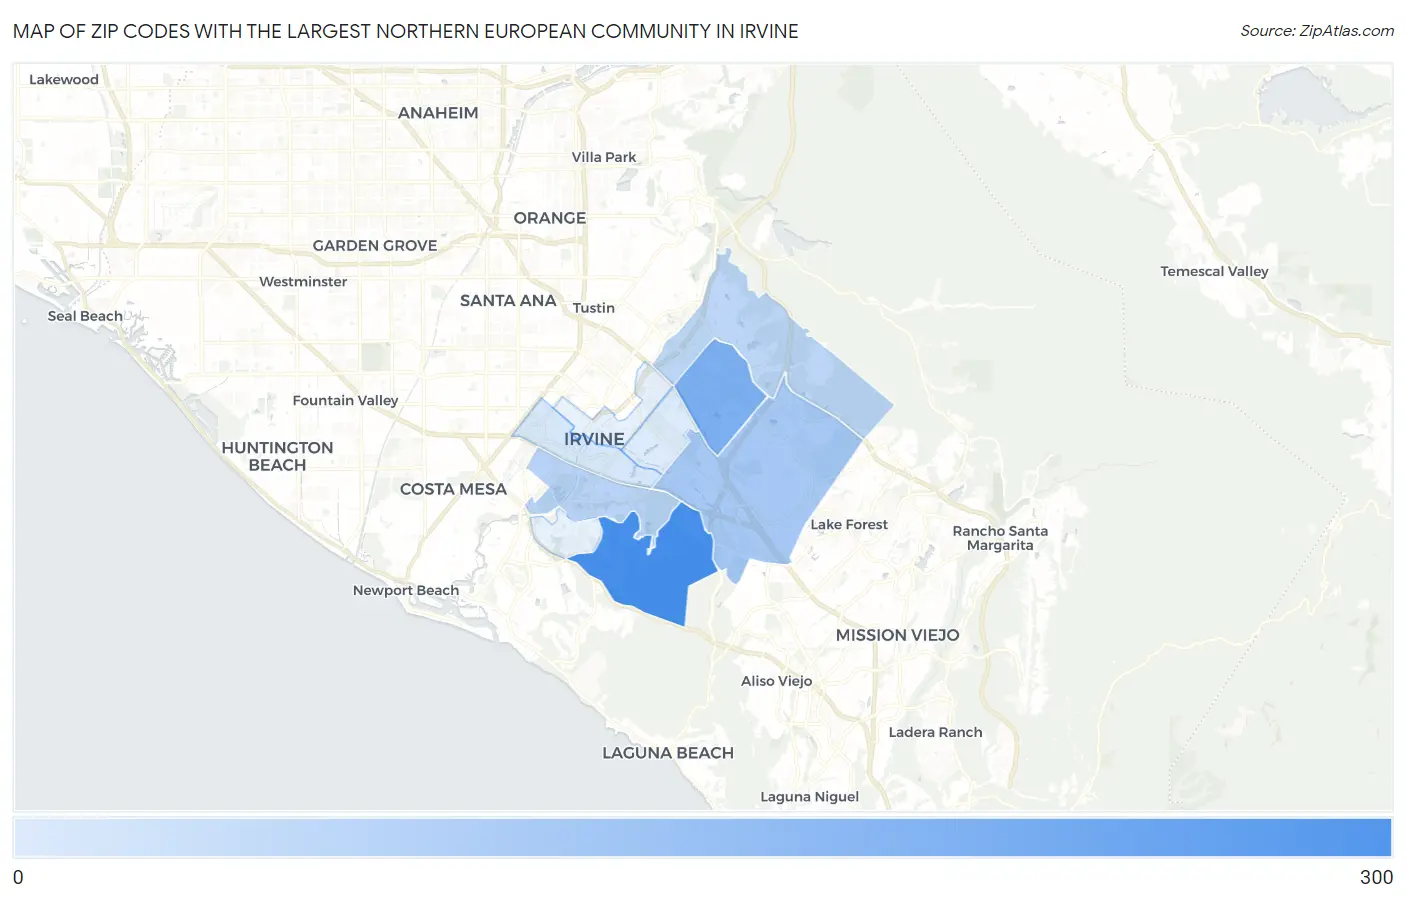
Task: Click the GARDEN GROVE label
Action: click(x=375, y=245)
